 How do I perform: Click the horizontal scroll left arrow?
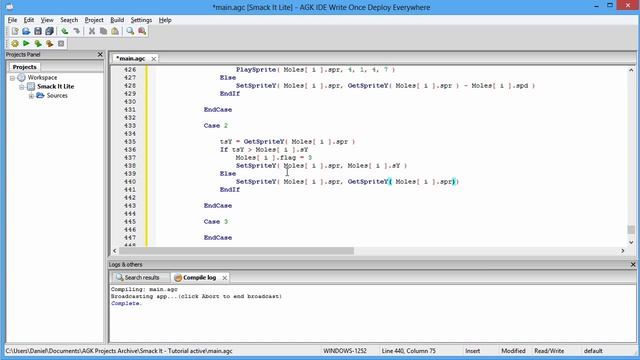point(115,251)
